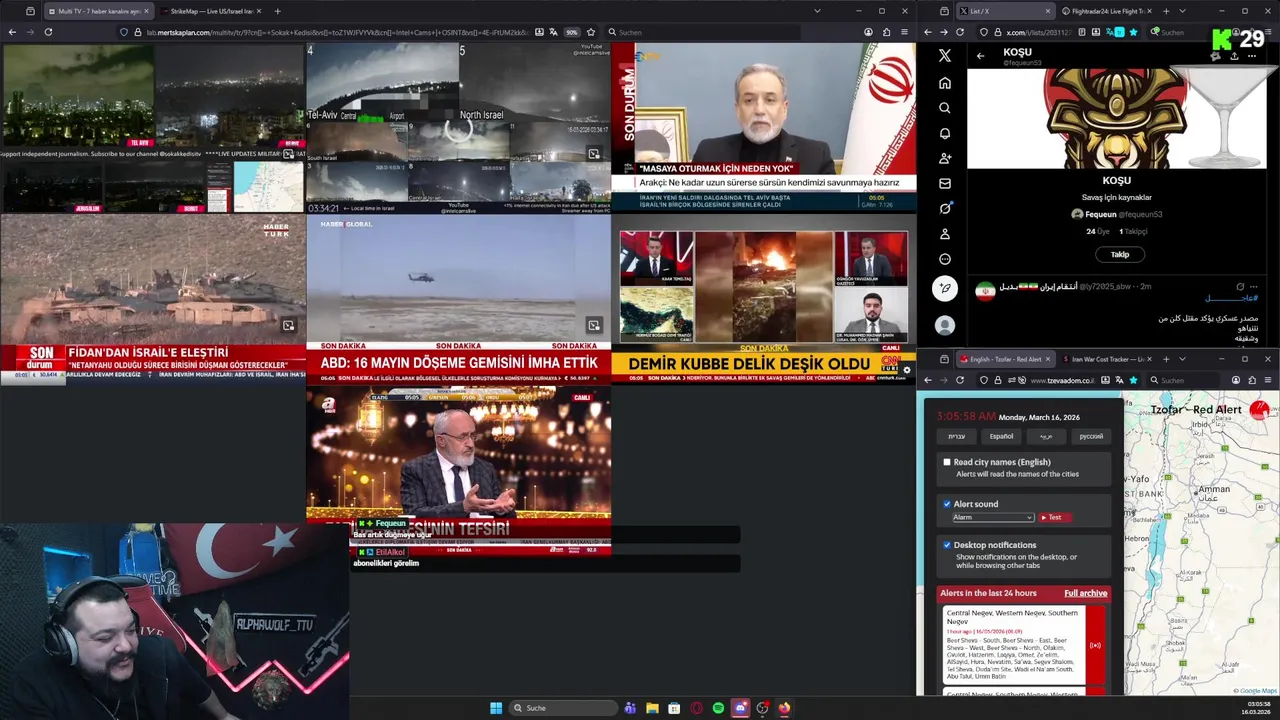Switch language to Español
This screenshot has width=1280, height=720.
coord(1001,436)
